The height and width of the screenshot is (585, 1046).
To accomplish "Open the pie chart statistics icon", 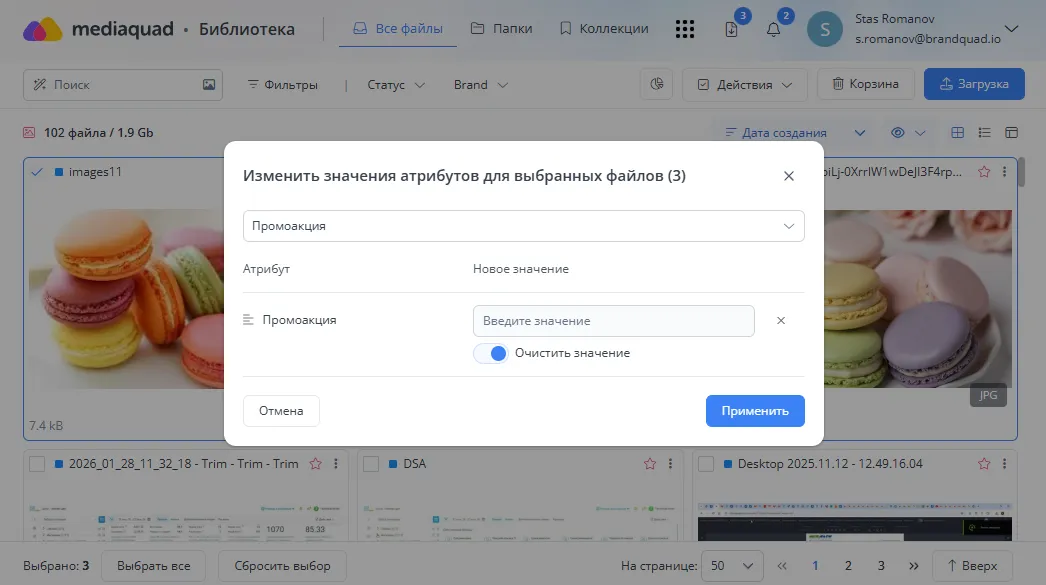I will point(657,84).
